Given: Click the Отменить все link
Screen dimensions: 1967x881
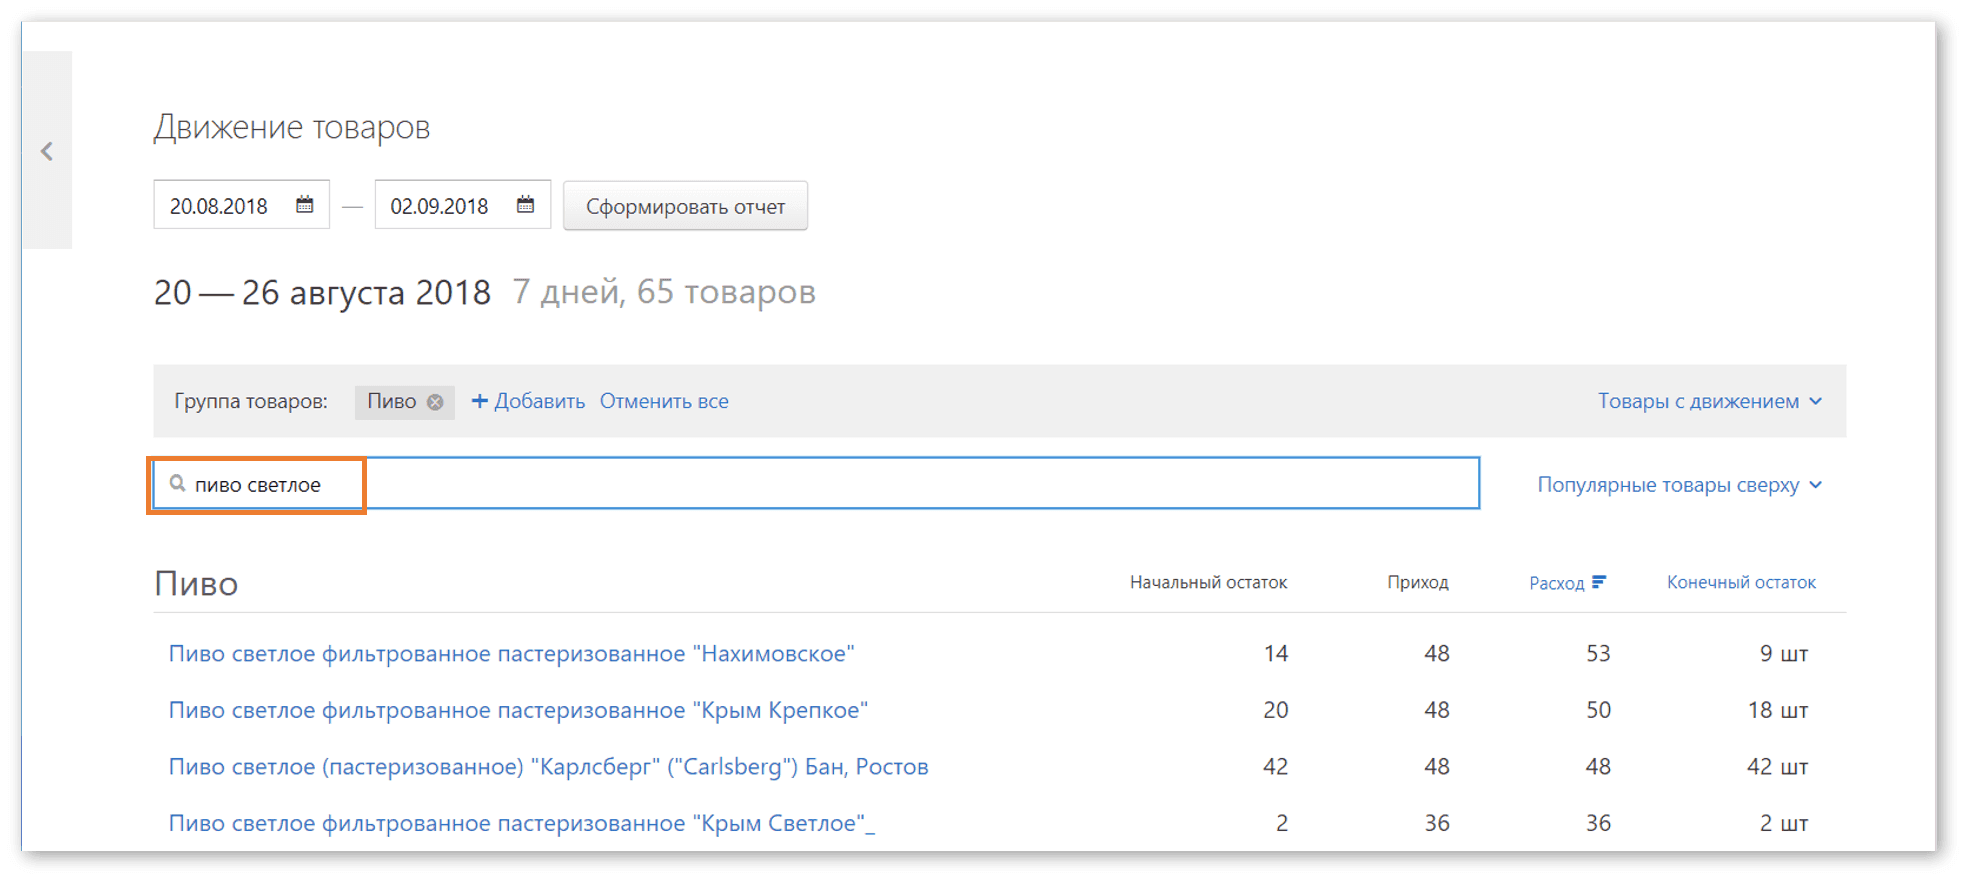Looking at the screenshot, I should [x=664, y=401].
